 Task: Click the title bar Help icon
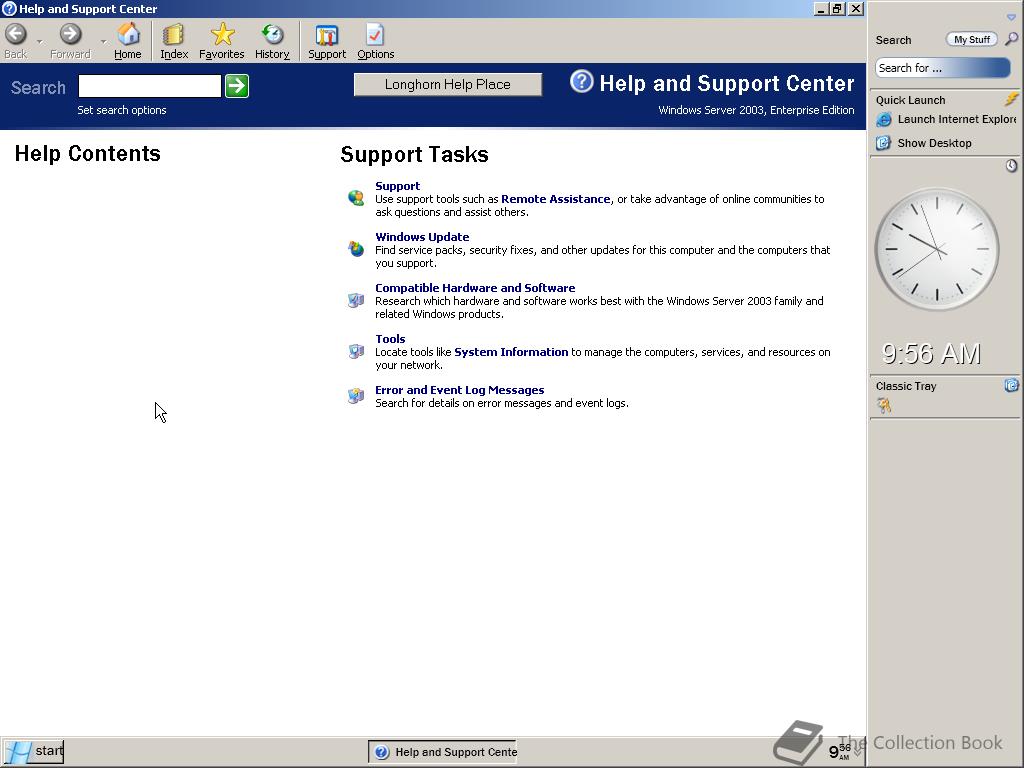tap(8, 8)
